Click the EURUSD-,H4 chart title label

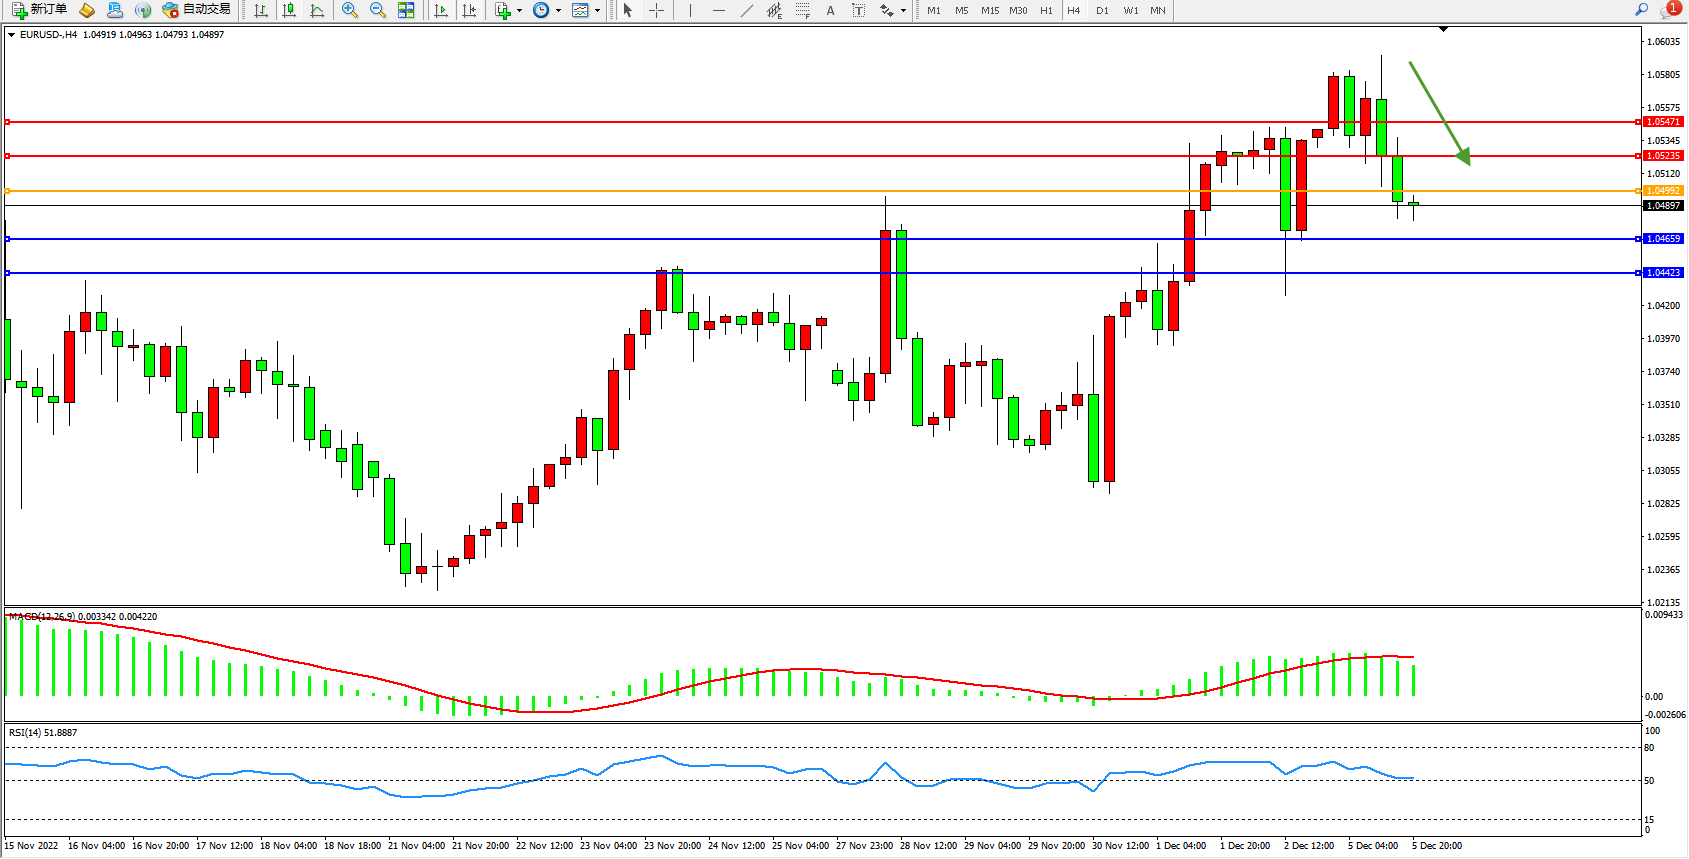pyautogui.click(x=48, y=34)
